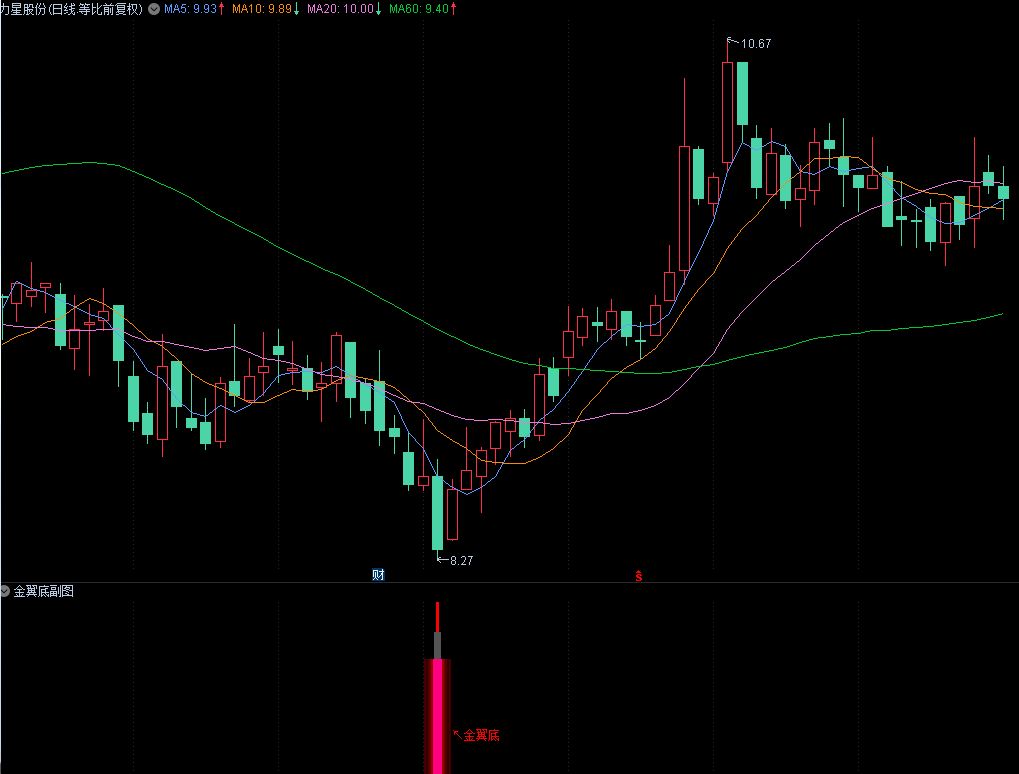Select the MA5: 9.93 indicator label
1019x774 pixels.
point(190,9)
